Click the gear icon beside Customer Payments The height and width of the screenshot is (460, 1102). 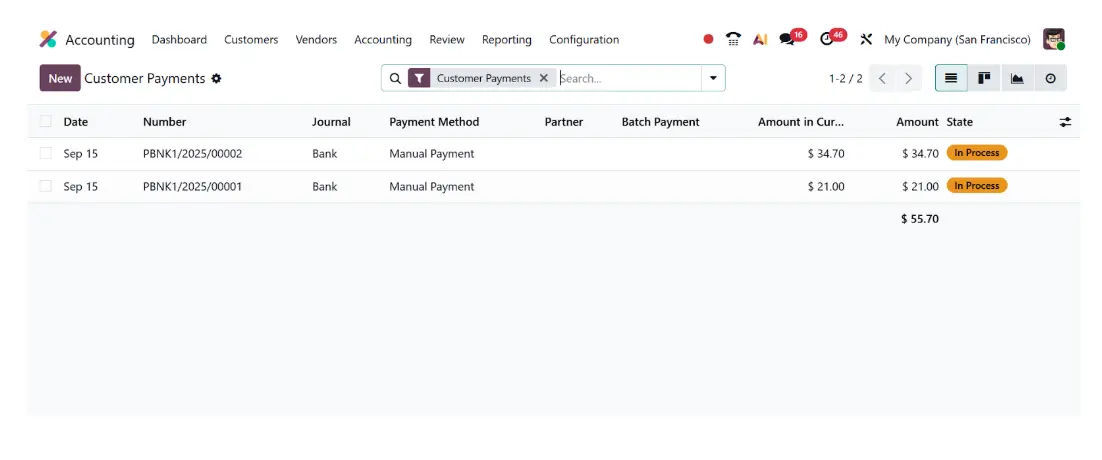click(216, 79)
